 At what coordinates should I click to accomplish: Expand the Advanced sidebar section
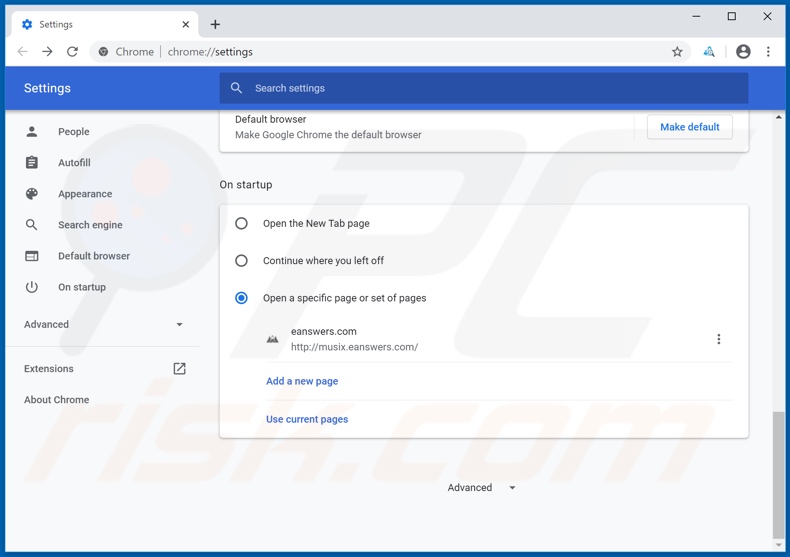point(103,324)
